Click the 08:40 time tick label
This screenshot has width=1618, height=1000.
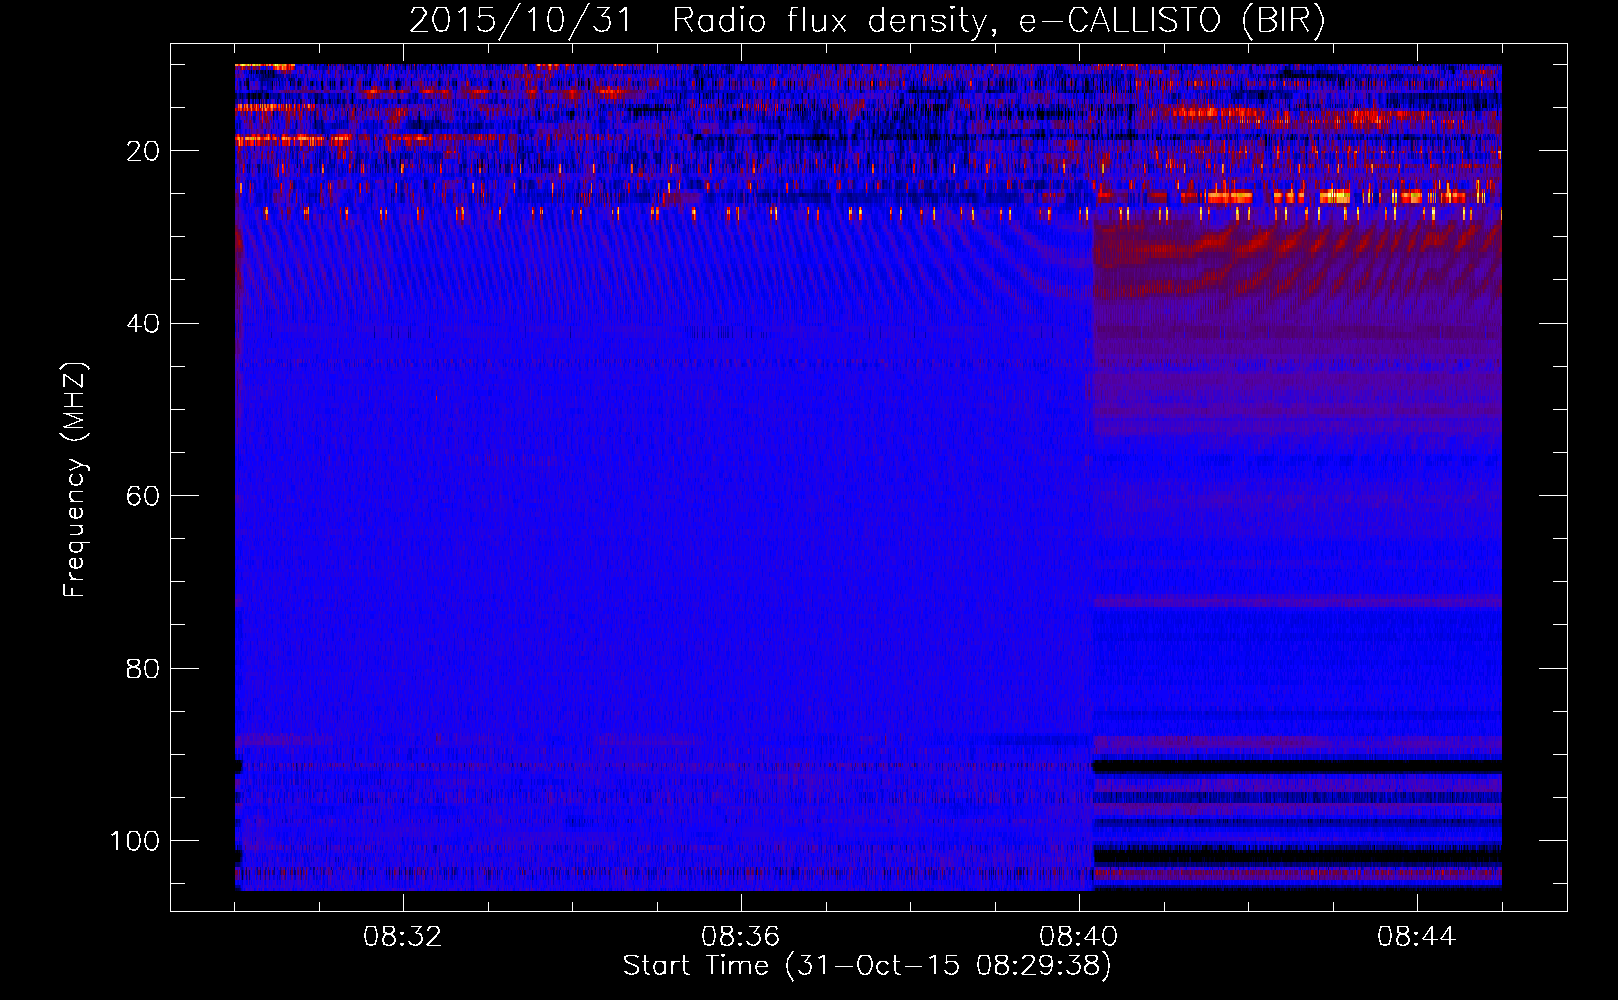coord(1078,937)
